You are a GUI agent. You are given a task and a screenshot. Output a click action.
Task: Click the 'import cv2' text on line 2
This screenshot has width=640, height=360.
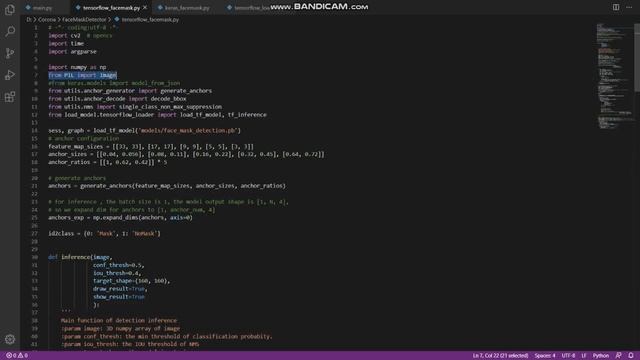point(64,36)
